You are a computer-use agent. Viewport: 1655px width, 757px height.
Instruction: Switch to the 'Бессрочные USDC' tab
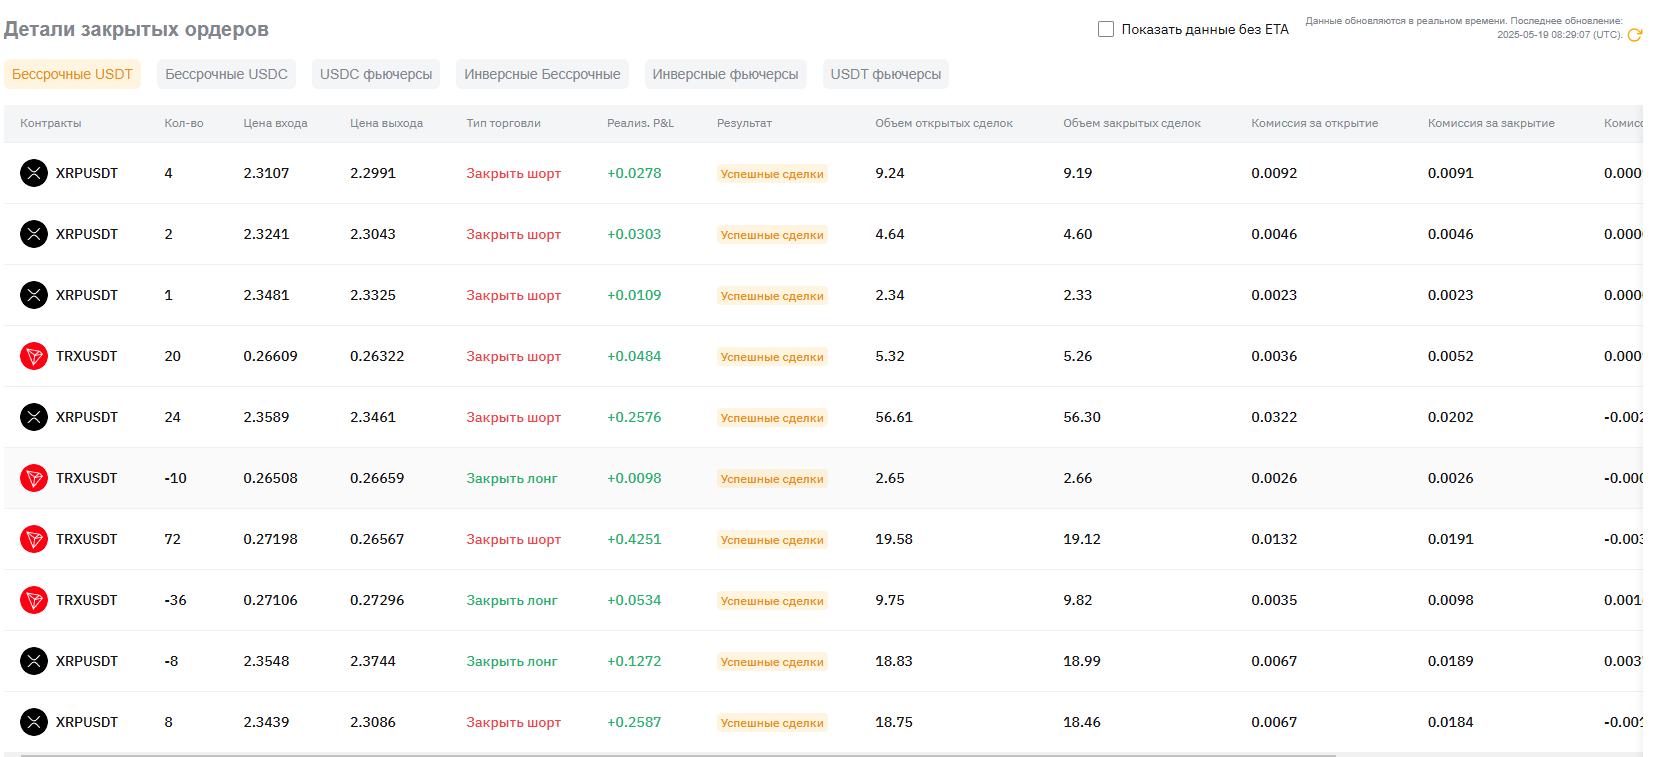pyautogui.click(x=226, y=74)
